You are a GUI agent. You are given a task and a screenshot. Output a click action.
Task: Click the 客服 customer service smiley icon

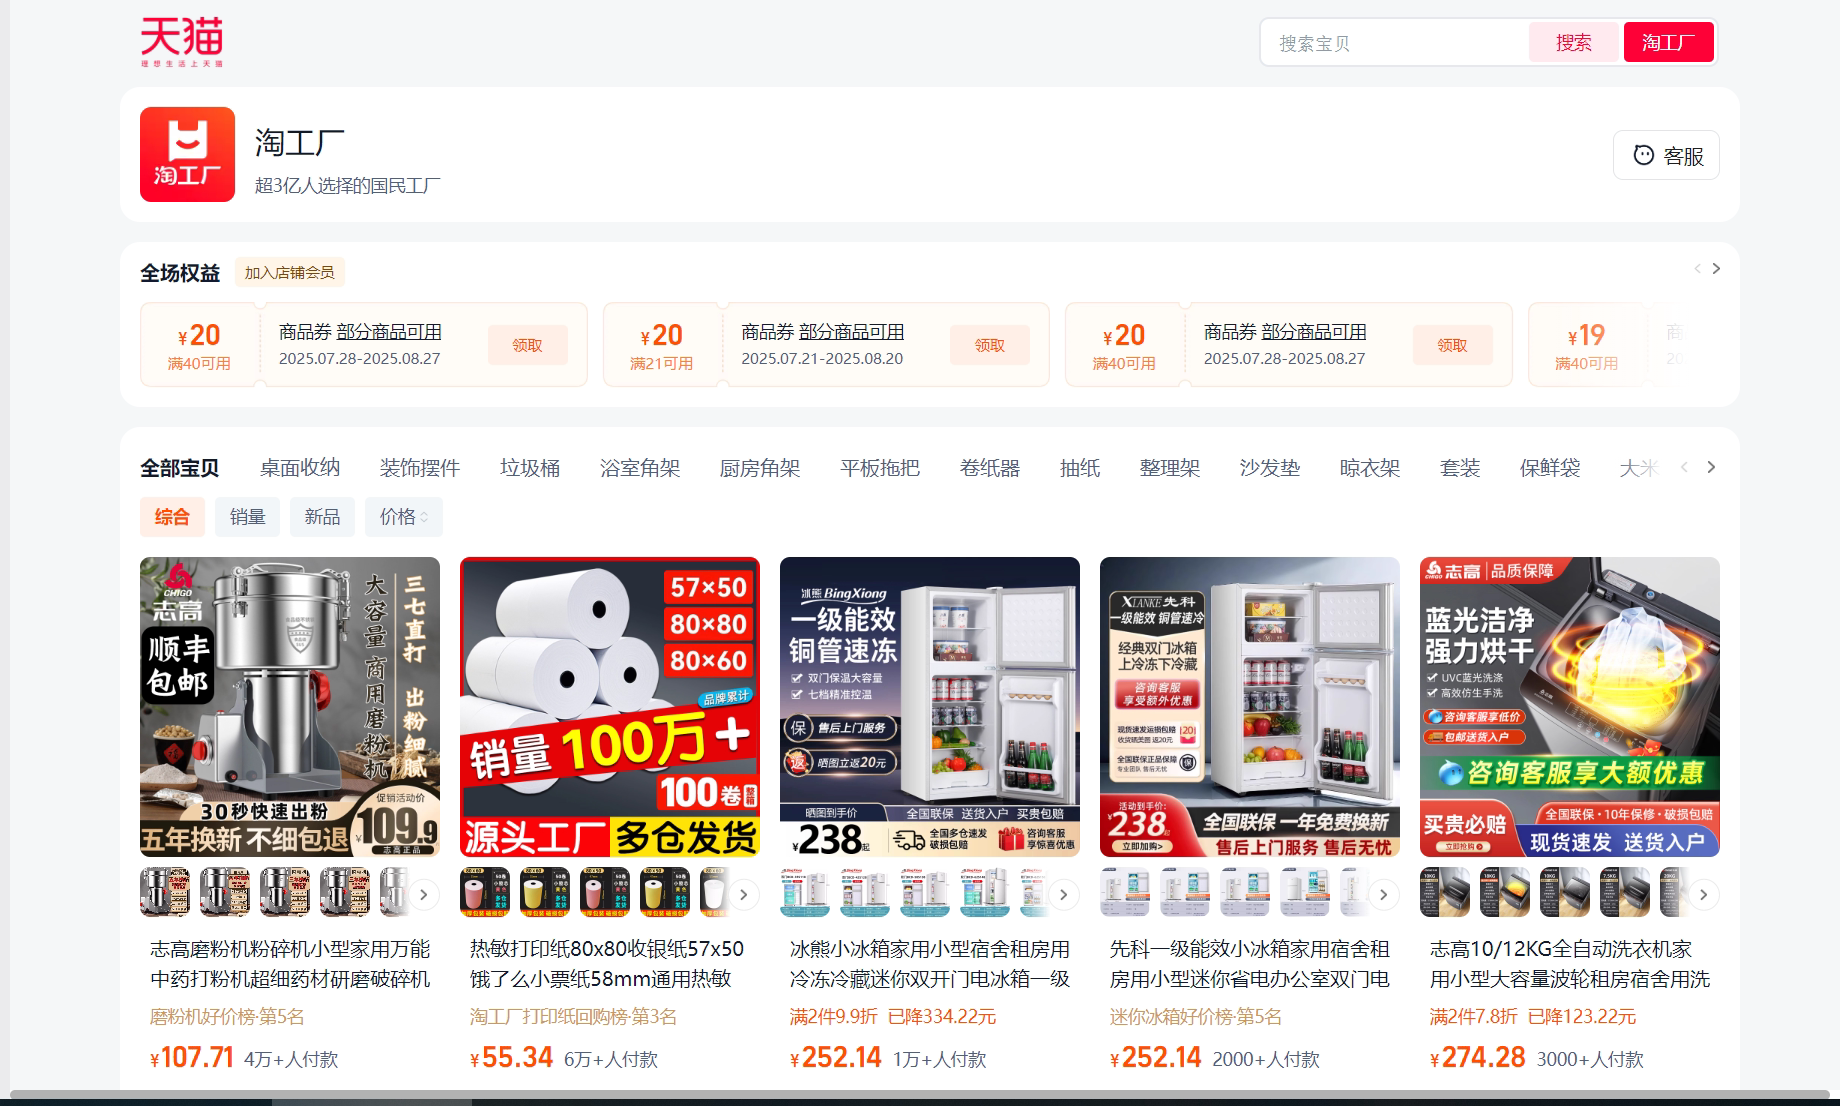pyautogui.click(x=1643, y=155)
